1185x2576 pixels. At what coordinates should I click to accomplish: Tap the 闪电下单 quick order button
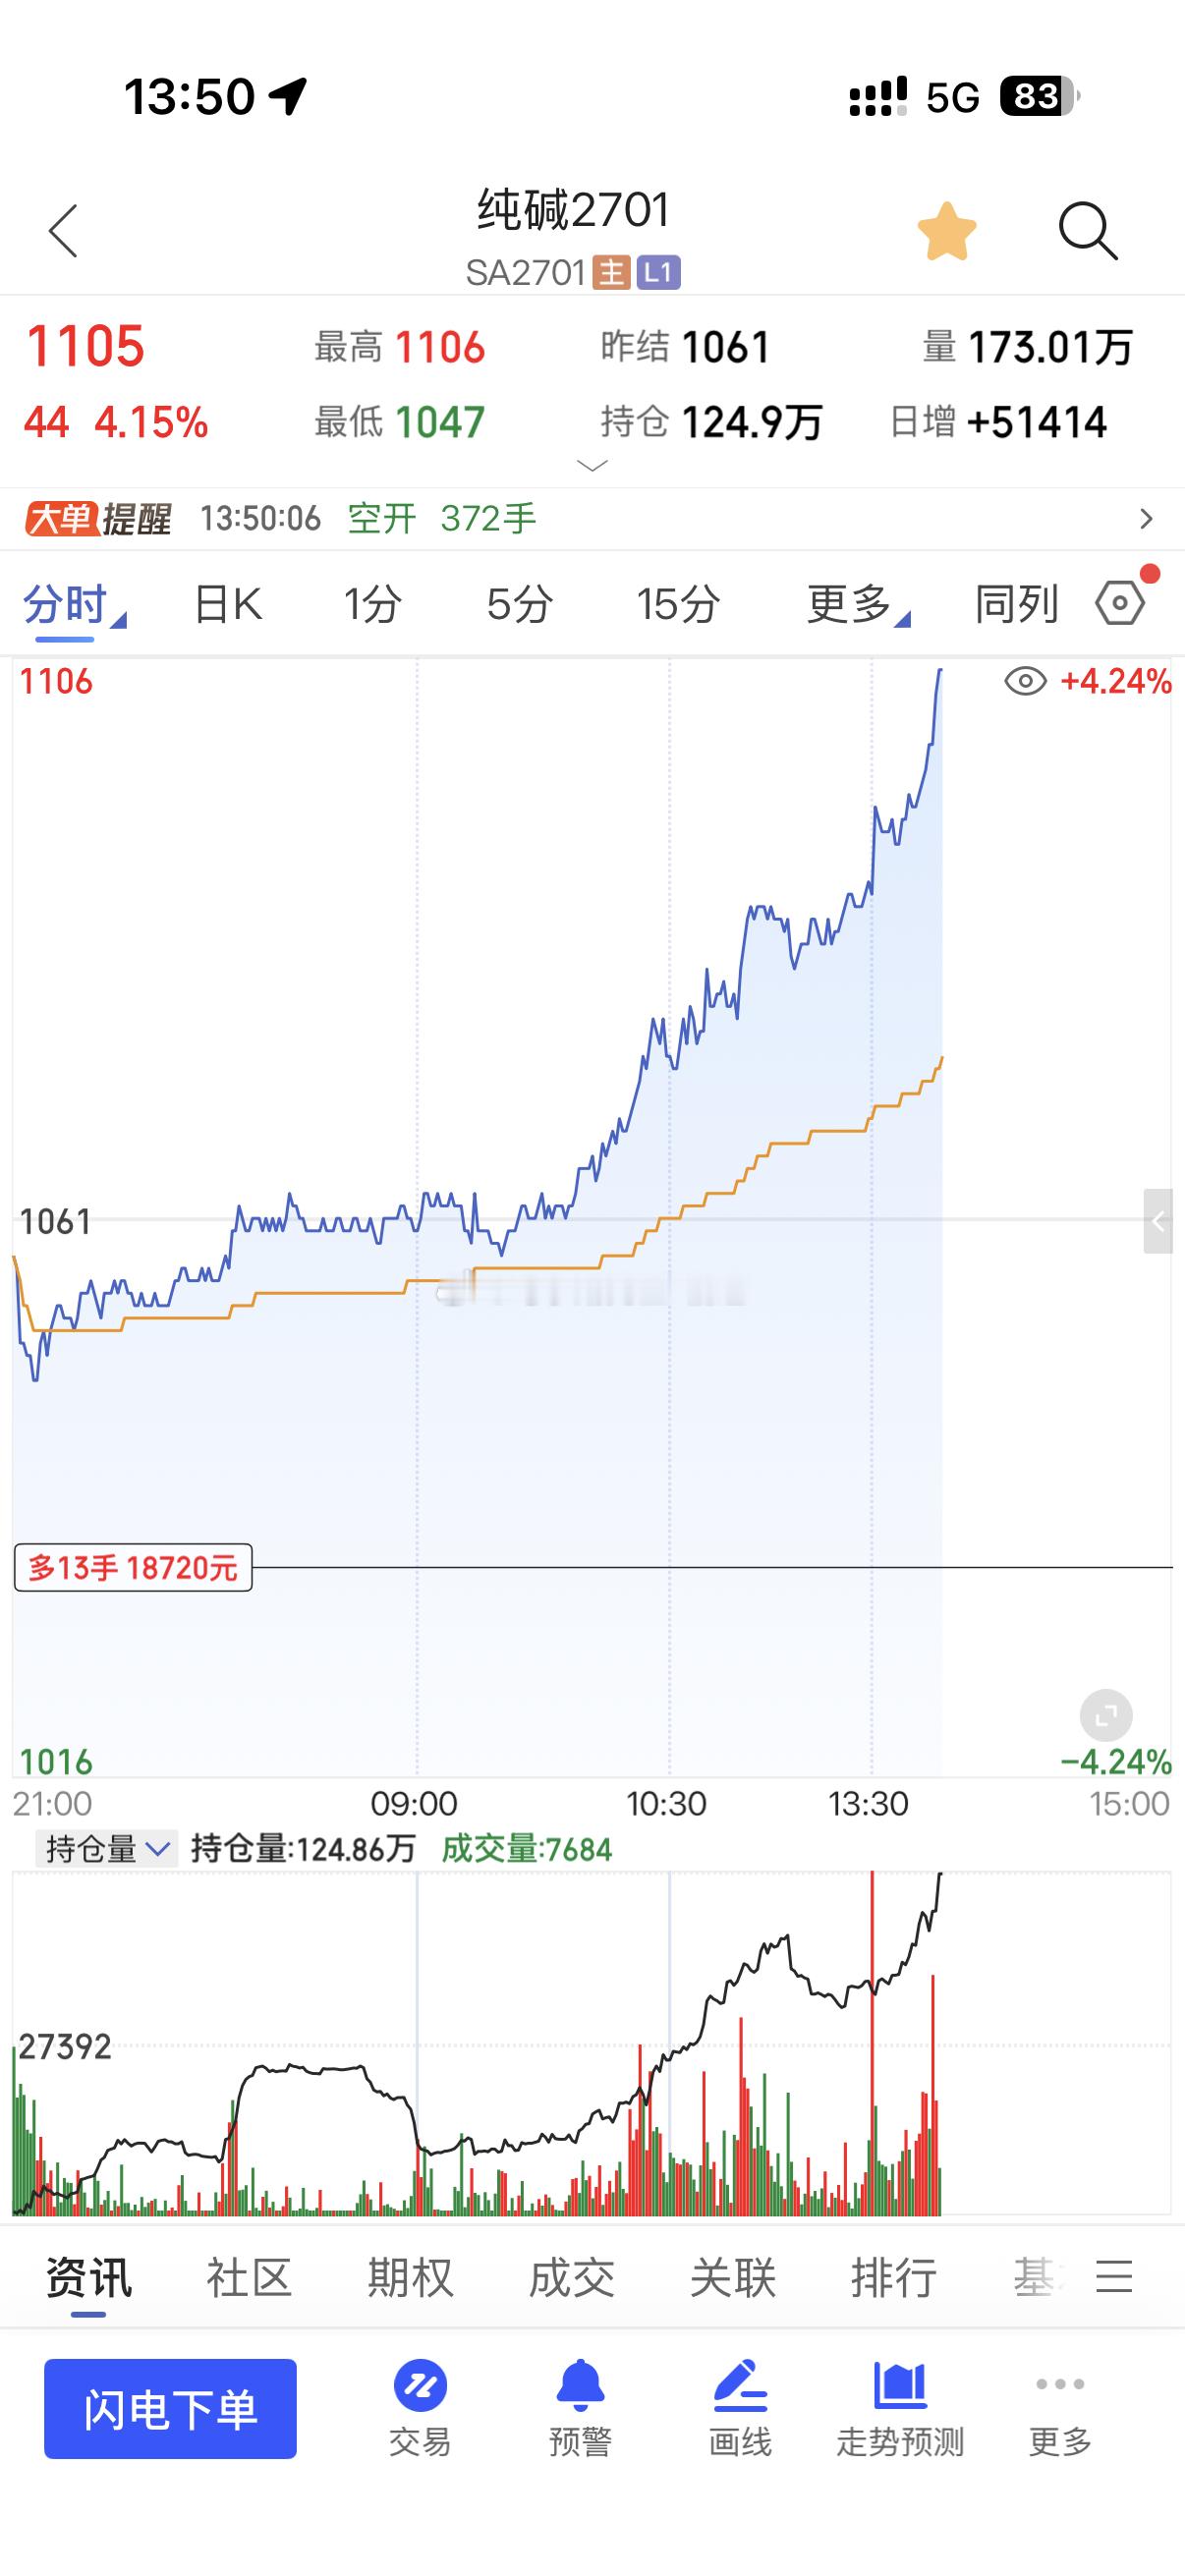click(x=170, y=2408)
